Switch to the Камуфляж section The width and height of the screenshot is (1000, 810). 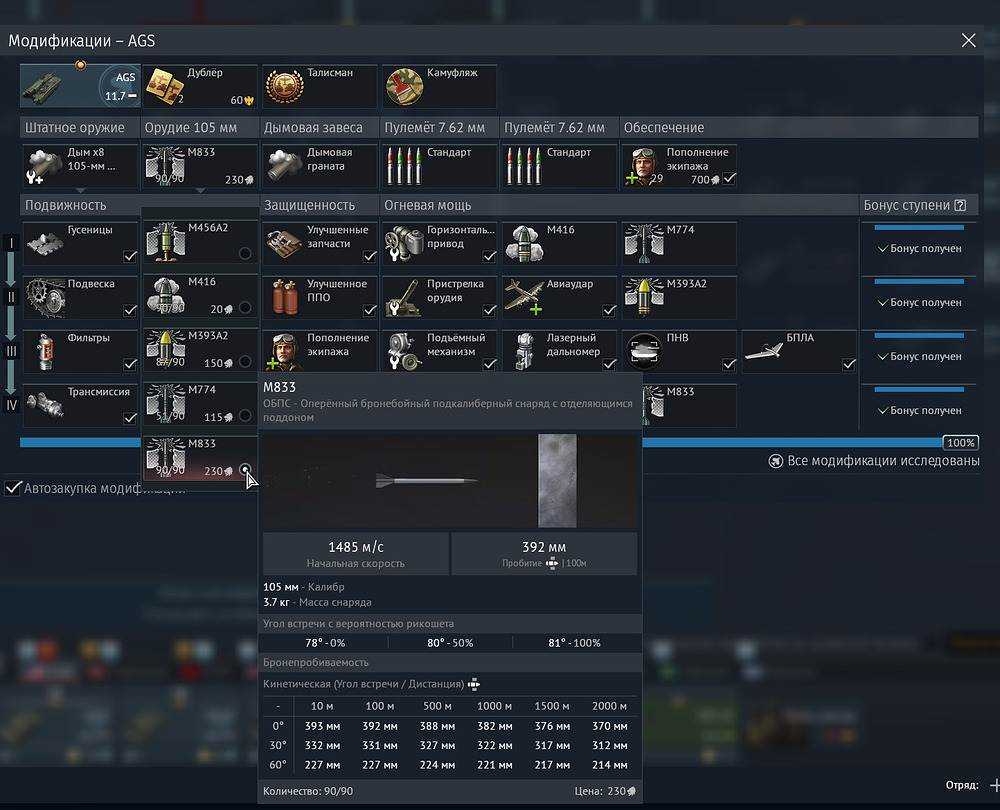439,86
